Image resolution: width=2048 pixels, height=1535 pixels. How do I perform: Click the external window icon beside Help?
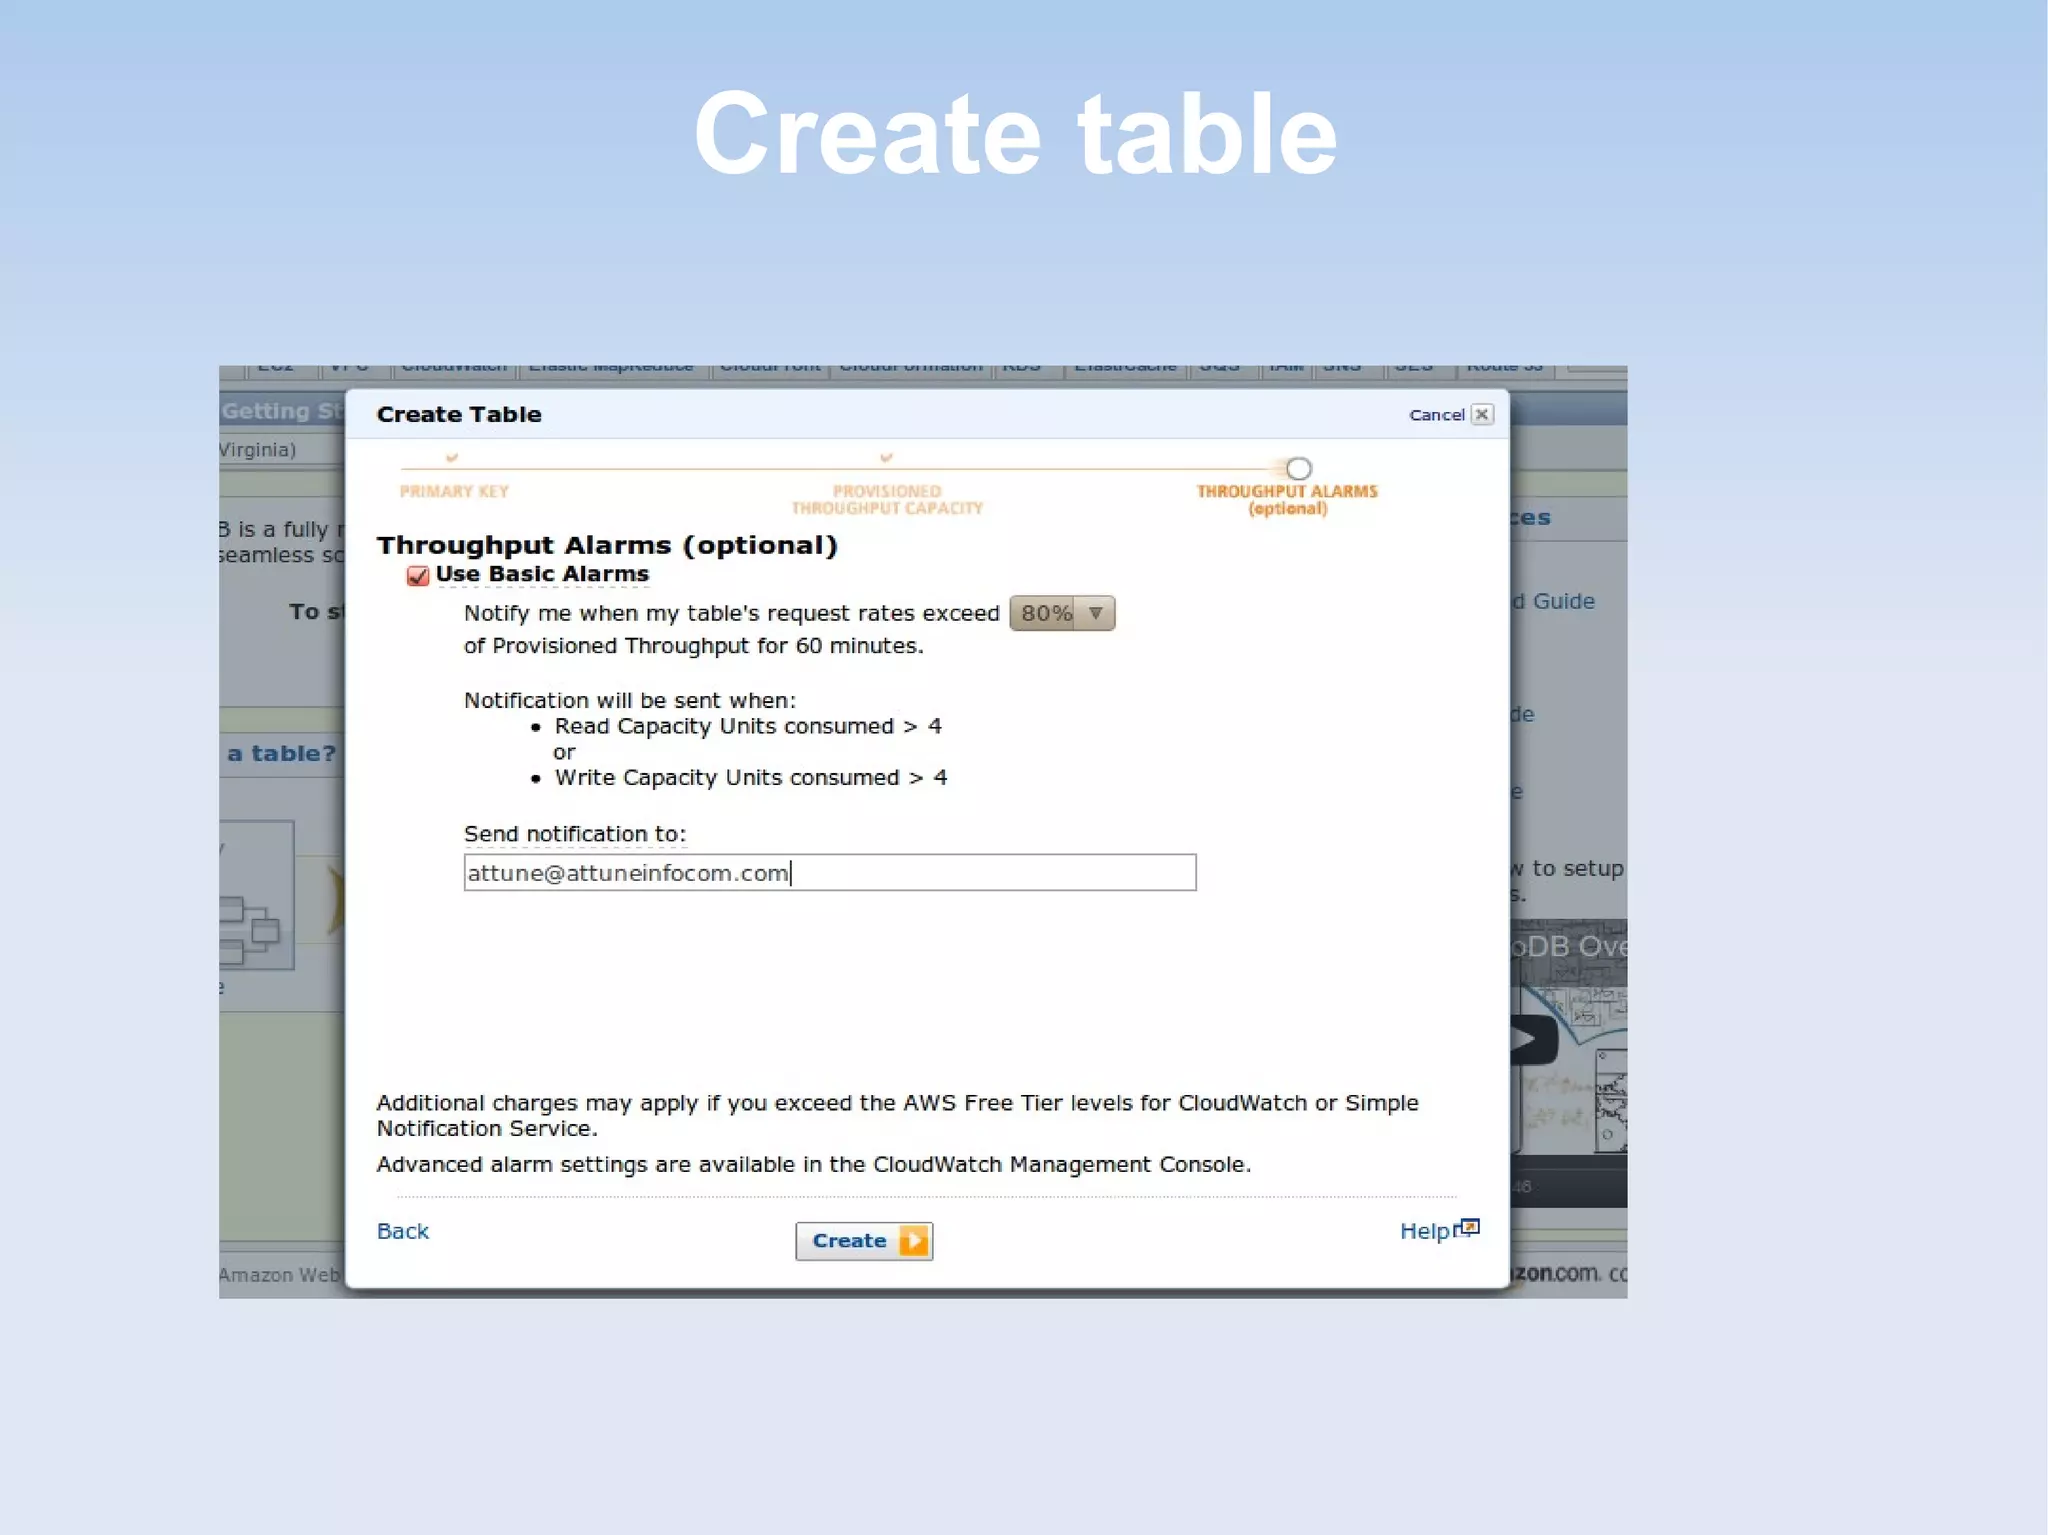pos(1467,1228)
